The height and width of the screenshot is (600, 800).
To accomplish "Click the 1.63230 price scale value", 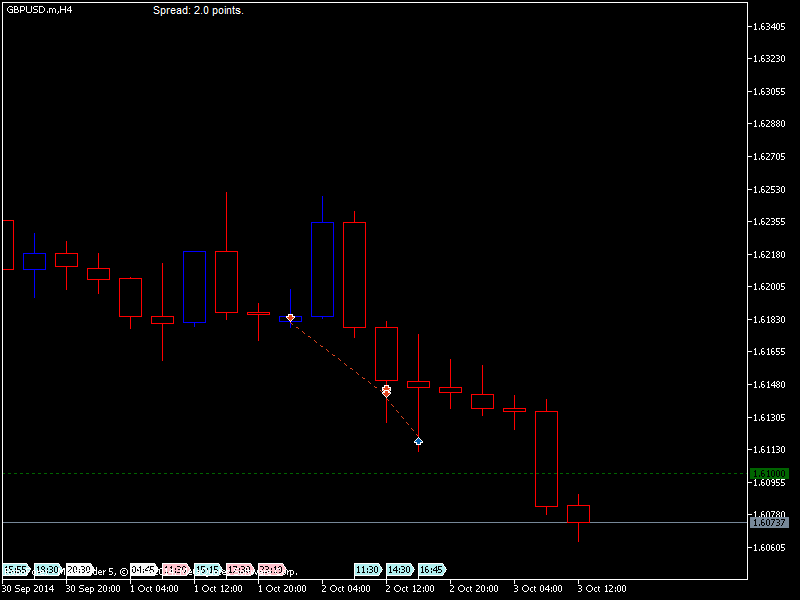I will [x=769, y=59].
